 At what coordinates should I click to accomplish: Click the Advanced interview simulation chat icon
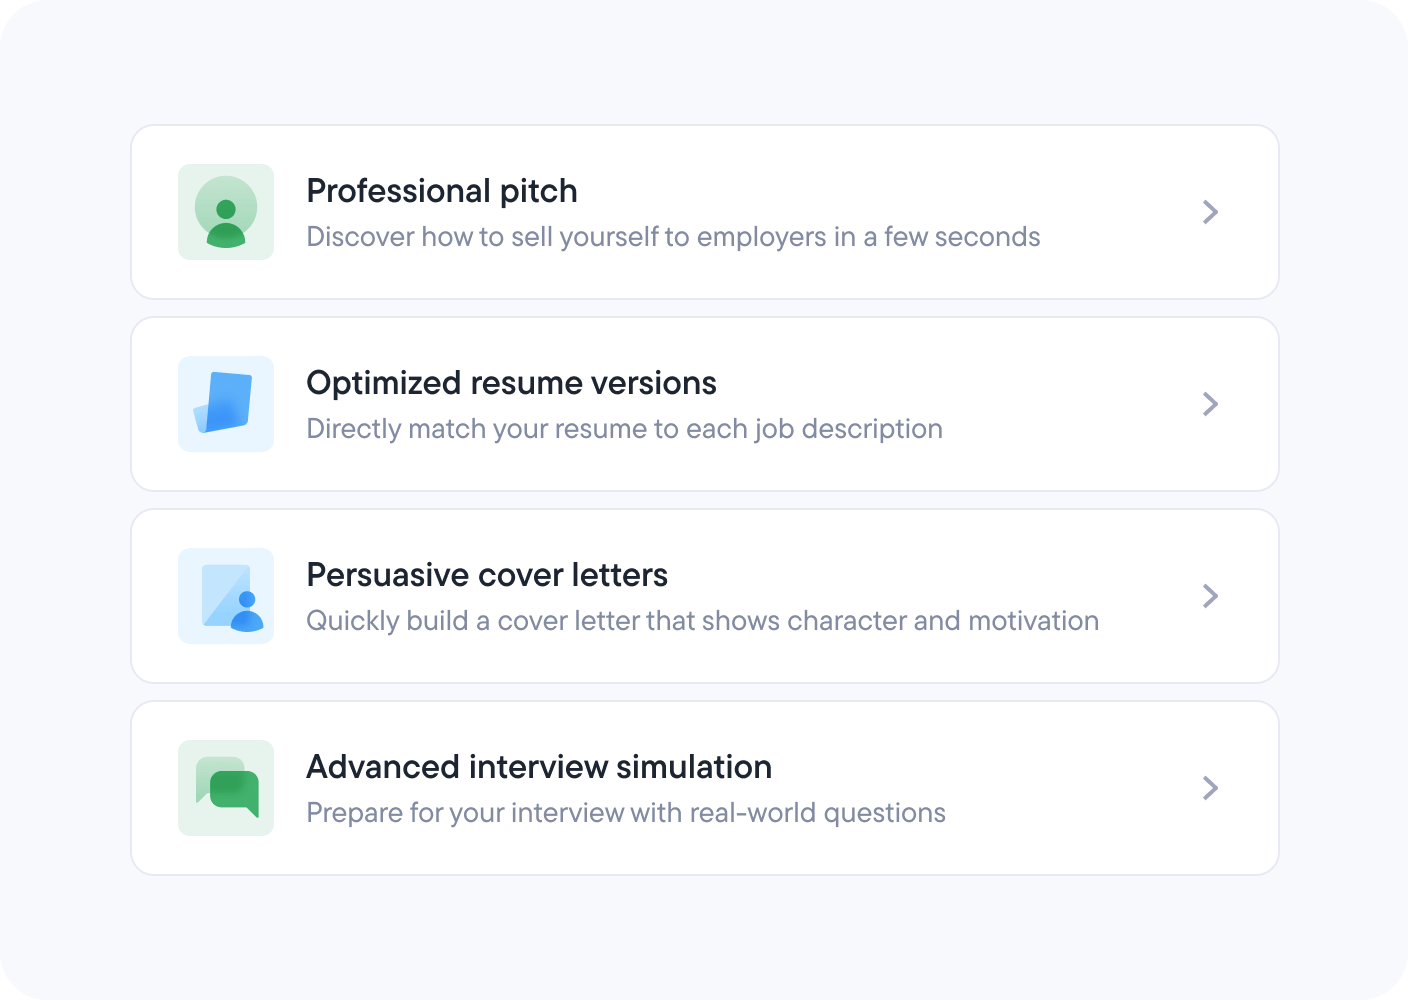(225, 788)
